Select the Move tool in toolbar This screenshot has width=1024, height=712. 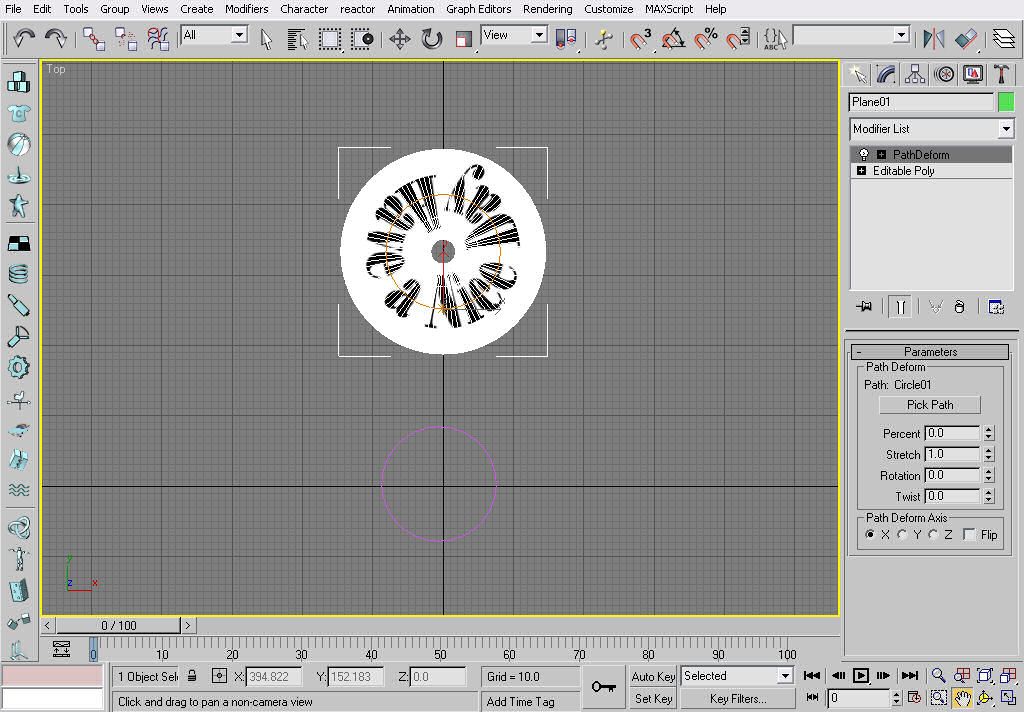click(400, 39)
